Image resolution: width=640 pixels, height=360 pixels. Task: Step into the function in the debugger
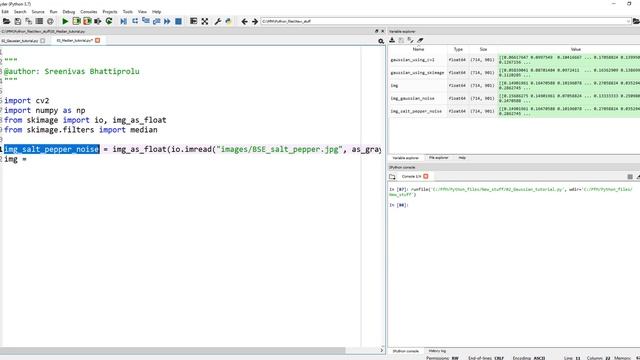(x=146, y=21)
